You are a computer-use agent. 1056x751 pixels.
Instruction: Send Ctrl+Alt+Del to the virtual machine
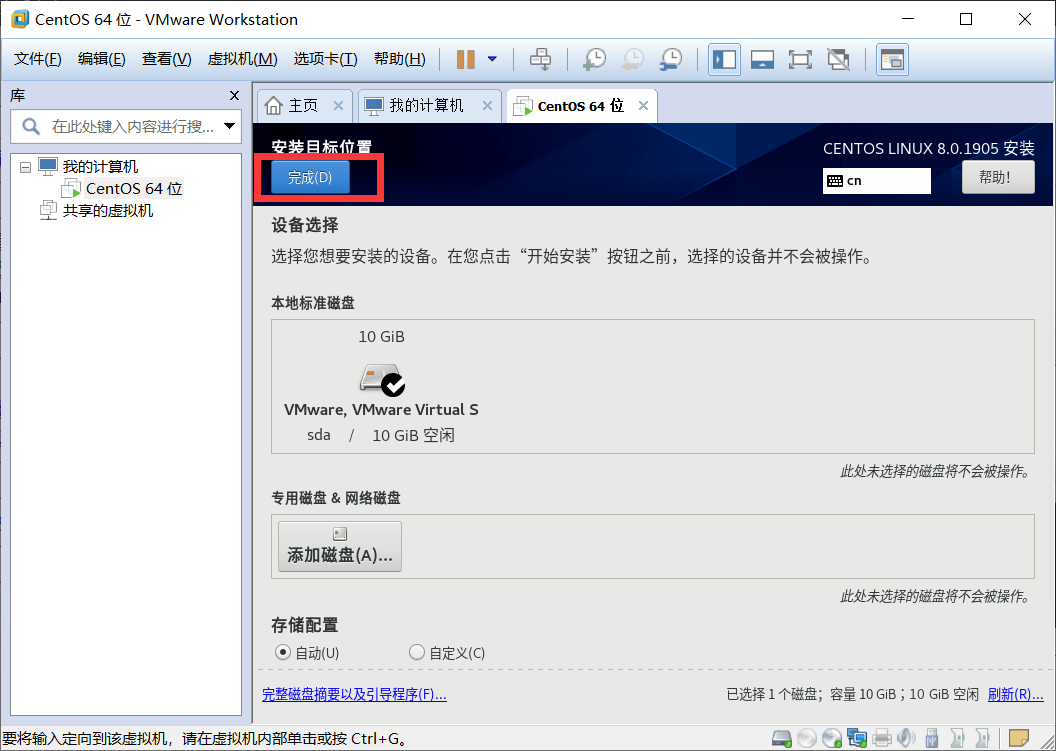540,59
